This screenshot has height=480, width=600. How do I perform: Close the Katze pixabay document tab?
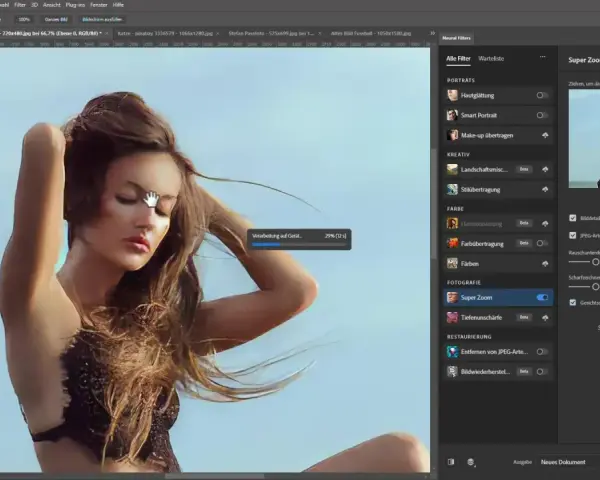pos(218,34)
